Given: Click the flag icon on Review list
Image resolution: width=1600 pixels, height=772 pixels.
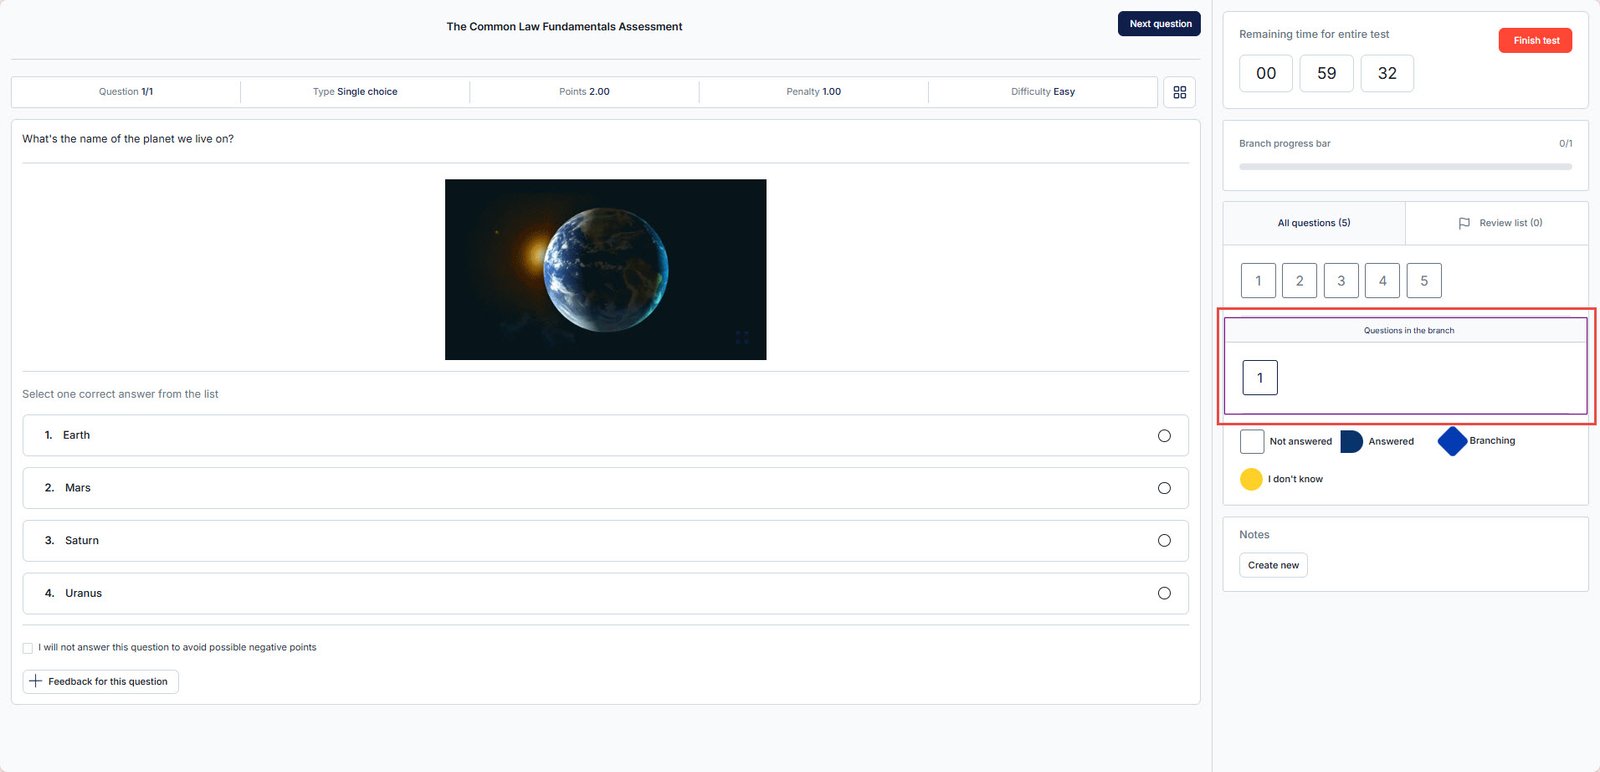Looking at the screenshot, I should pos(1464,223).
